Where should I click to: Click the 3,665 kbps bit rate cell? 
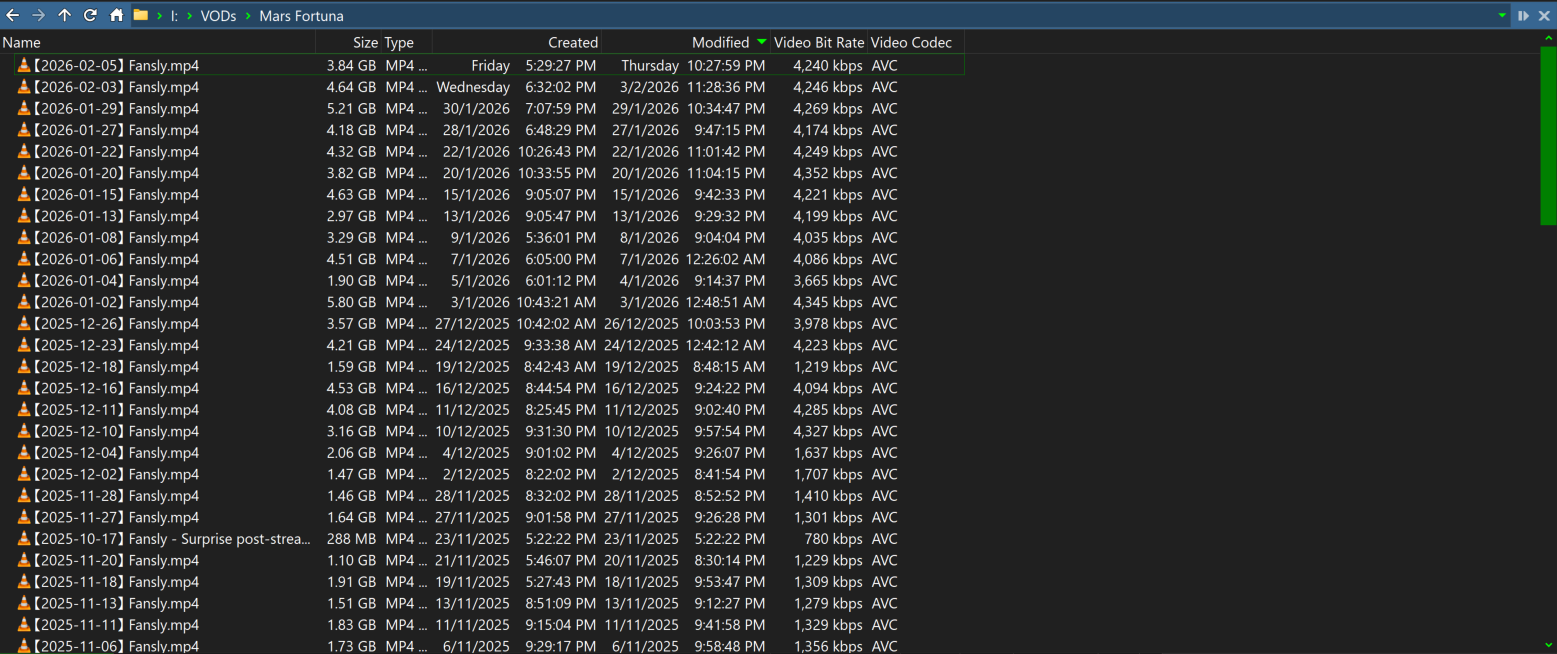(828, 280)
